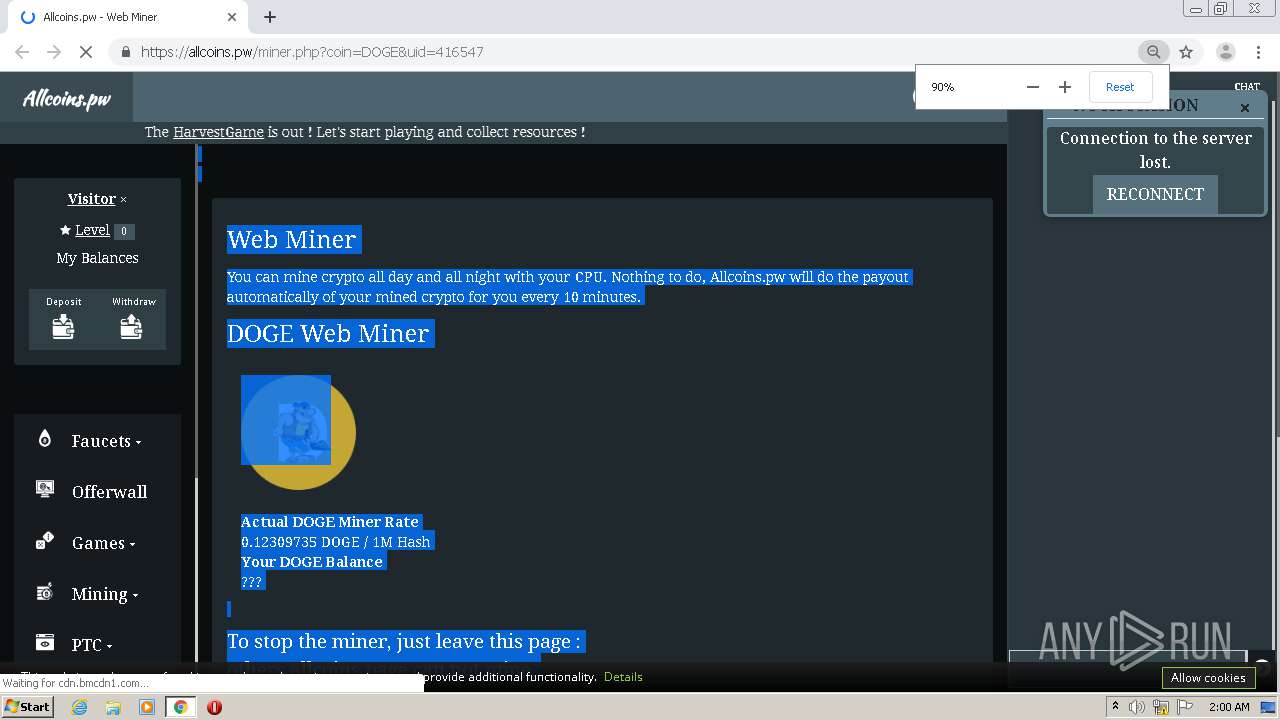Image resolution: width=1280 pixels, height=720 pixels.
Task: Open the Chrome profile avatar
Action: [1225, 52]
